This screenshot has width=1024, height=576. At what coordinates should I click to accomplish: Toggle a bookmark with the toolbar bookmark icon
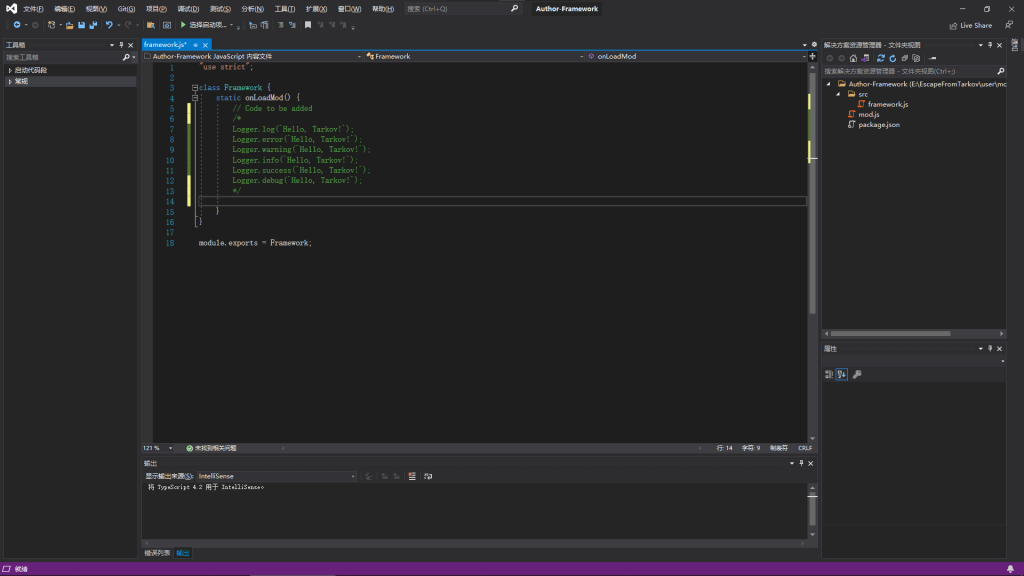tap(308, 25)
